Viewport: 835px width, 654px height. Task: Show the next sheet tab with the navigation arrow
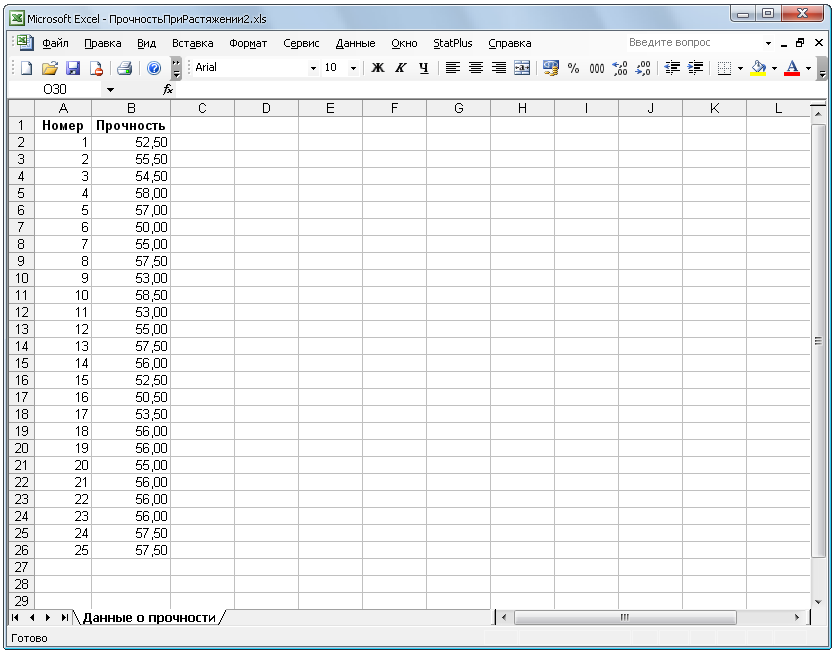pyautogui.click(x=48, y=617)
